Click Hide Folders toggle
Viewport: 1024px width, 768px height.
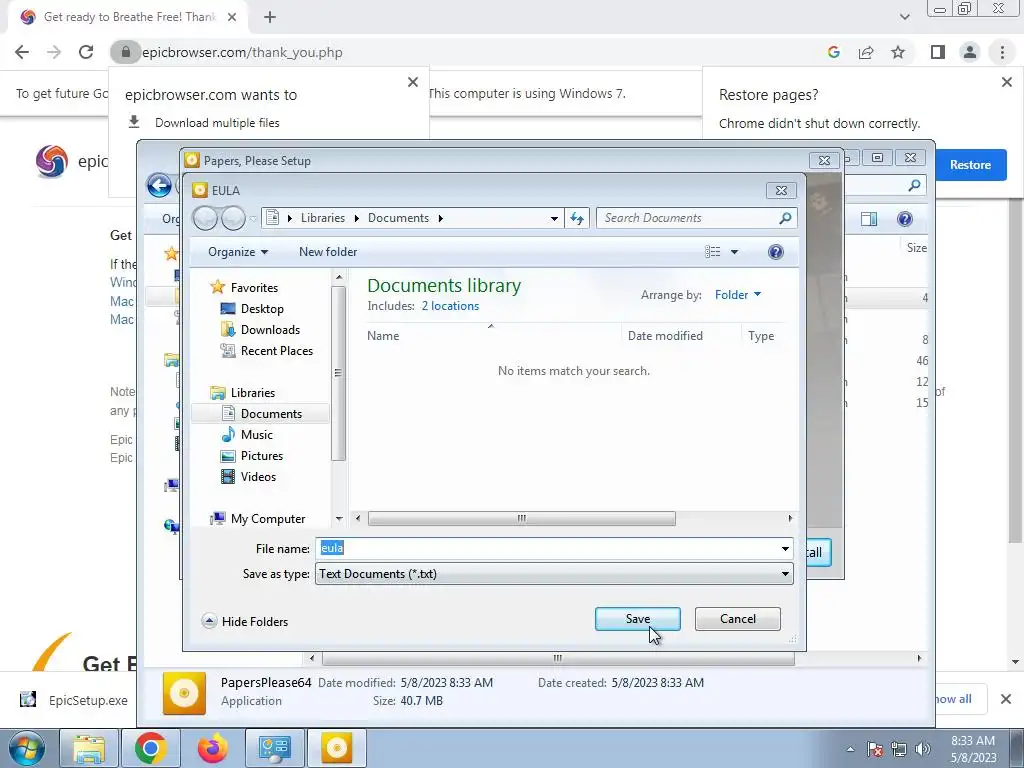point(245,622)
